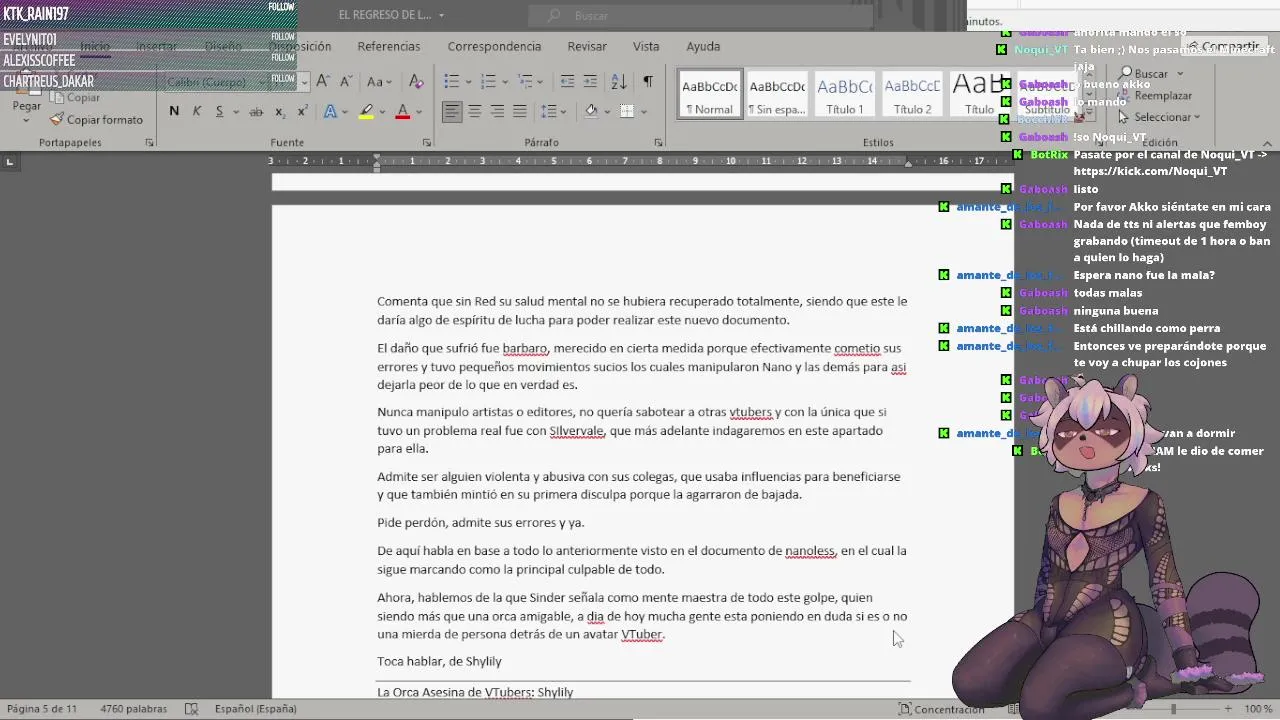Increase font size with A-up icon

[x=322, y=81]
